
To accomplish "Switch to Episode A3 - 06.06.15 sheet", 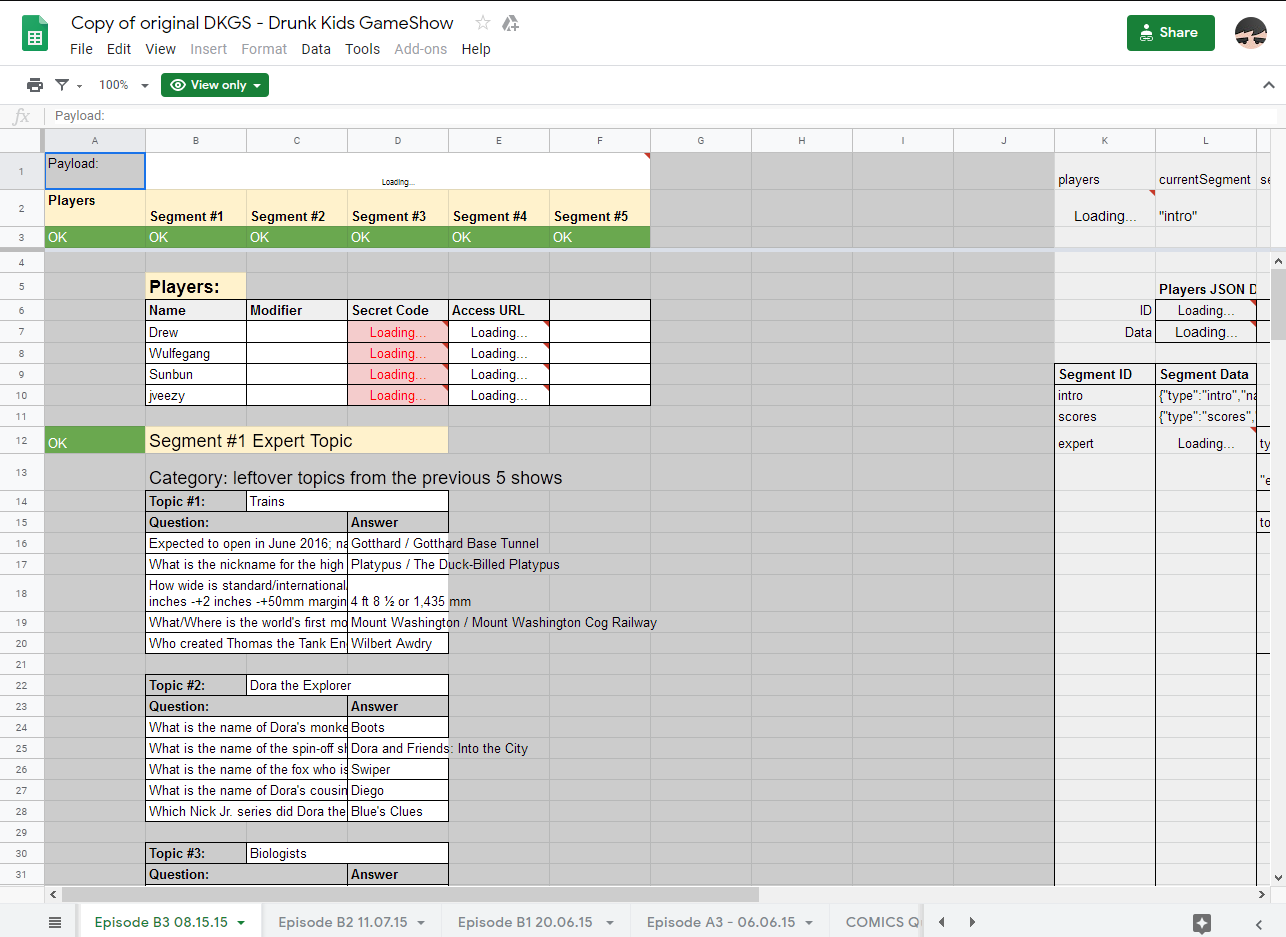I will 720,922.
